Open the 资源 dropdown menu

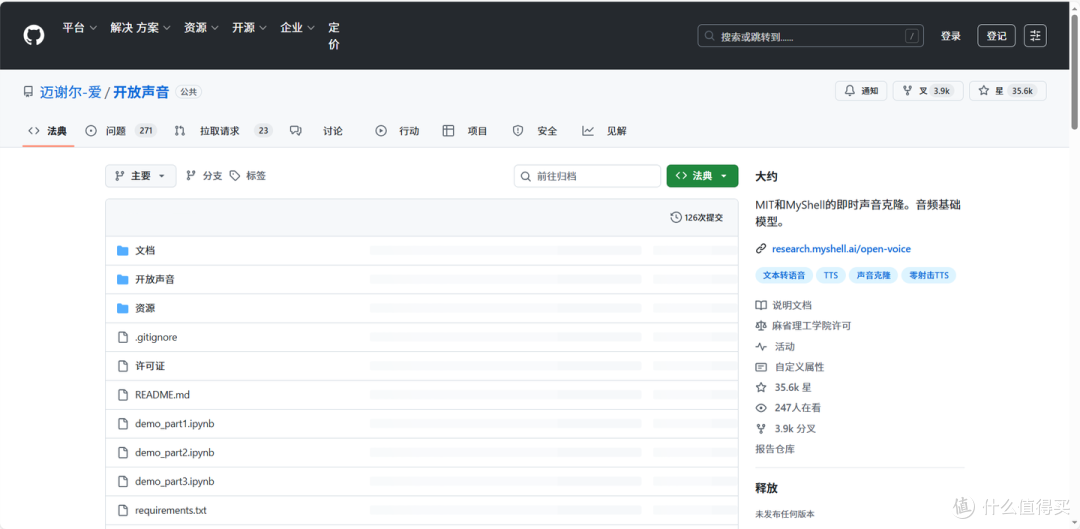coord(201,28)
